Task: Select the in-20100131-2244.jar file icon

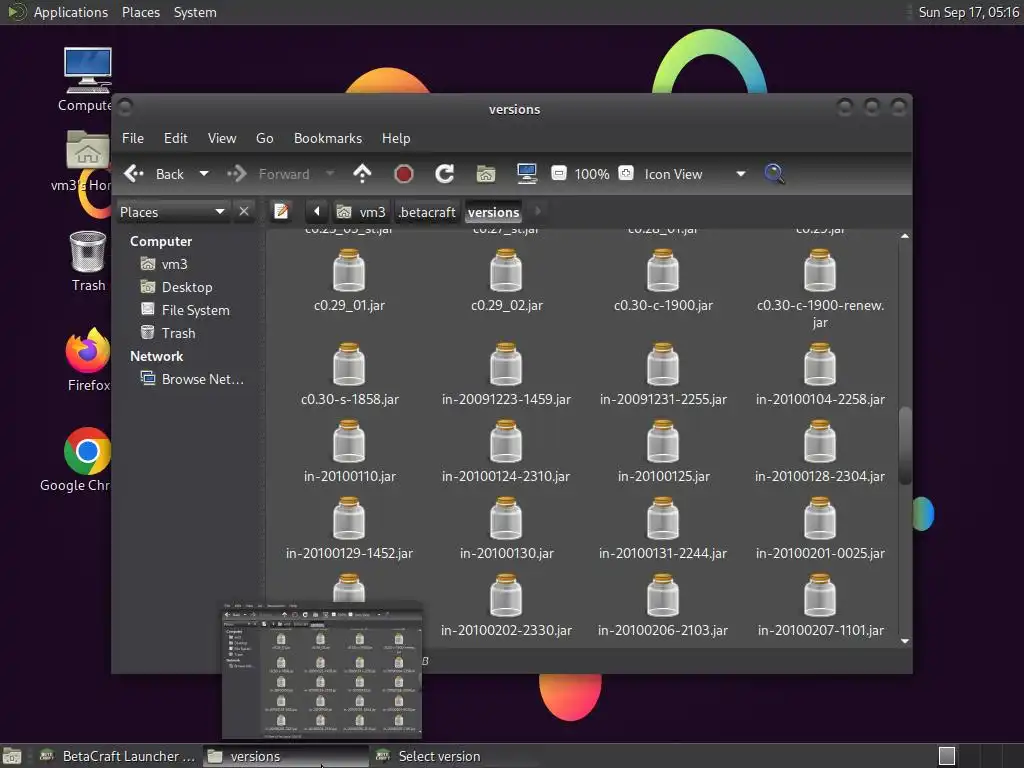Action: pos(663,519)
